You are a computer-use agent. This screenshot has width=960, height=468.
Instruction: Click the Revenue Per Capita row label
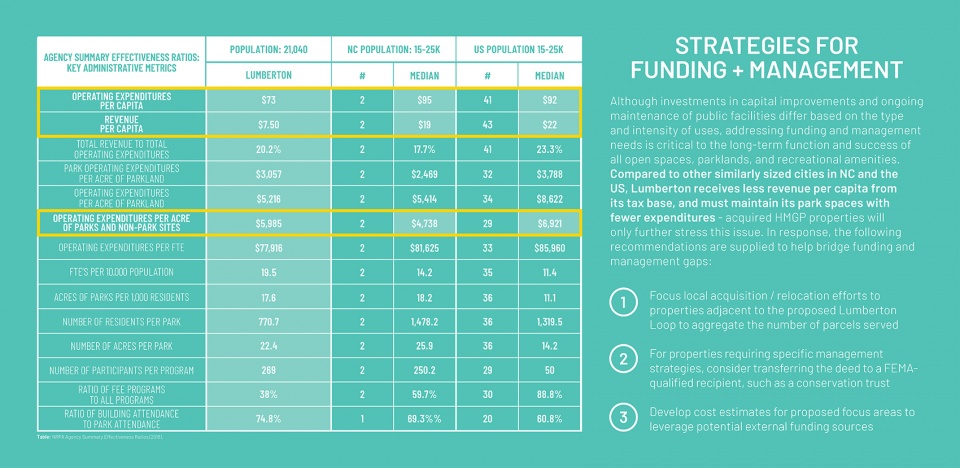click(121, 124)
